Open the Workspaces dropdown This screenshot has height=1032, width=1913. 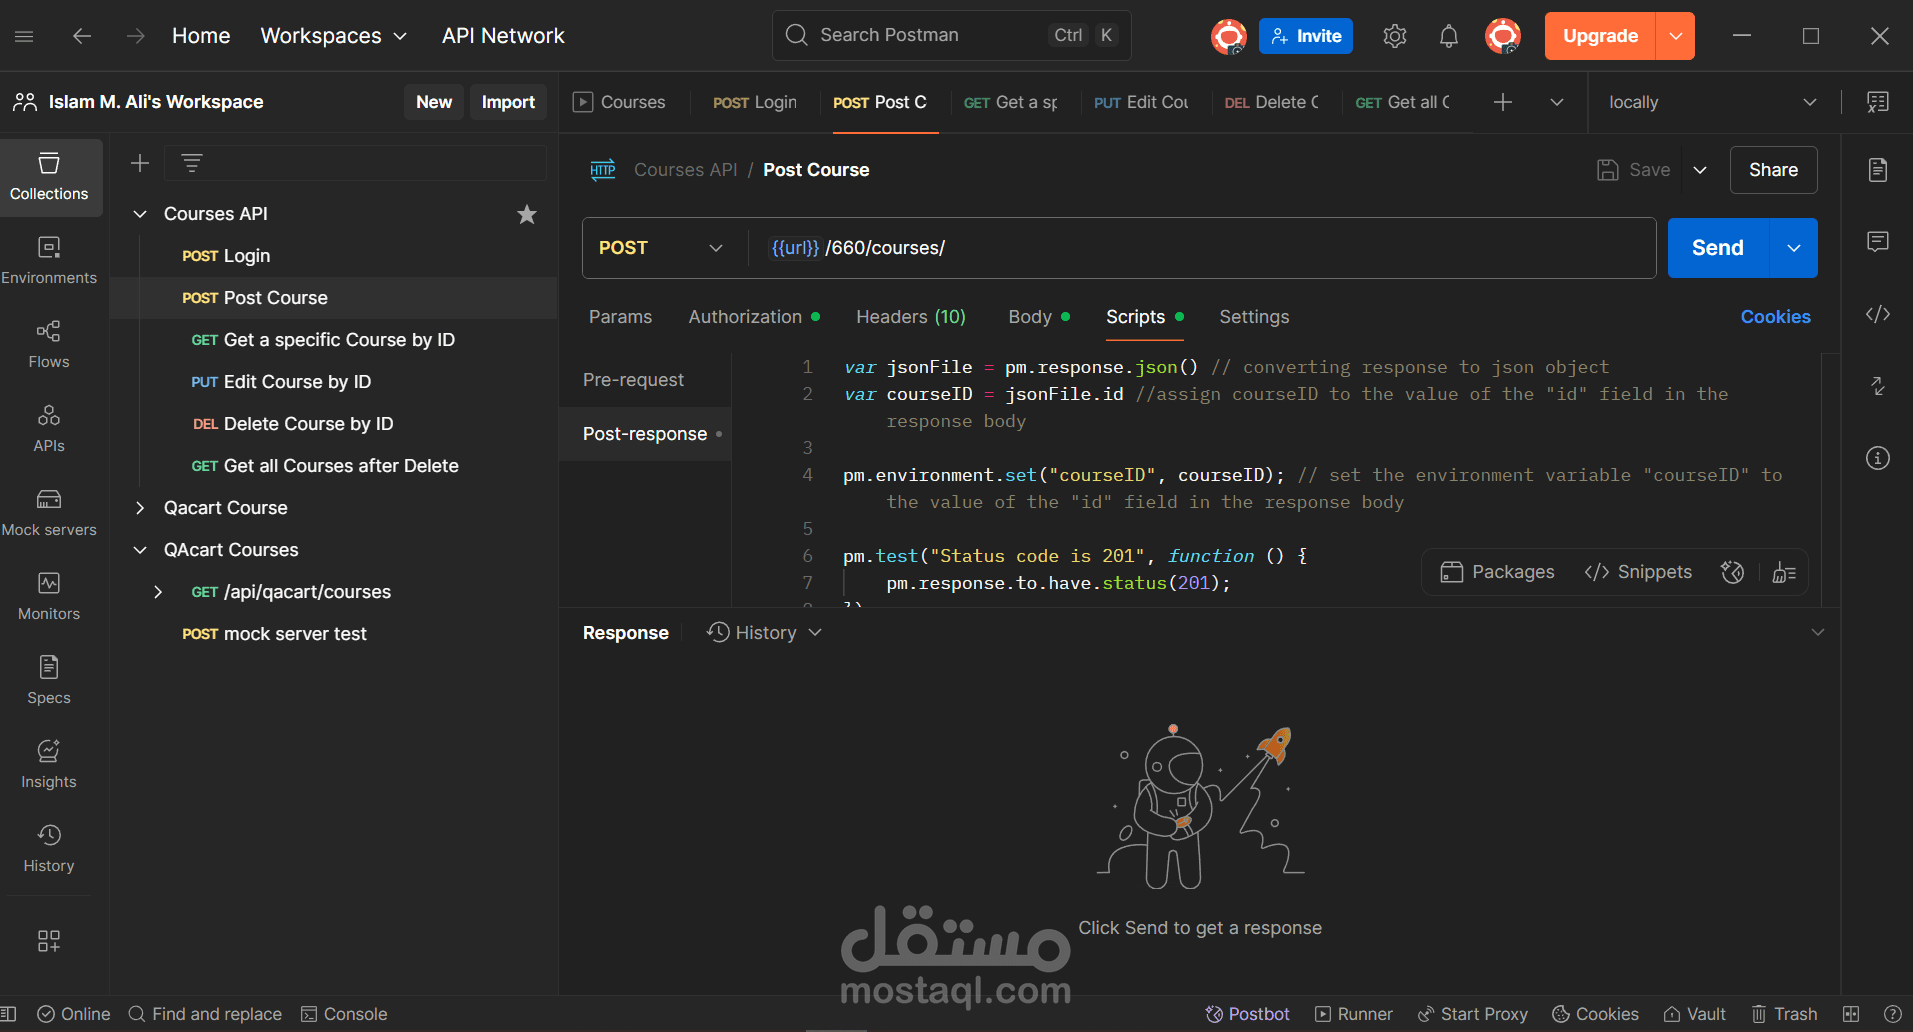pyautogui.click(x=334, y=36)
